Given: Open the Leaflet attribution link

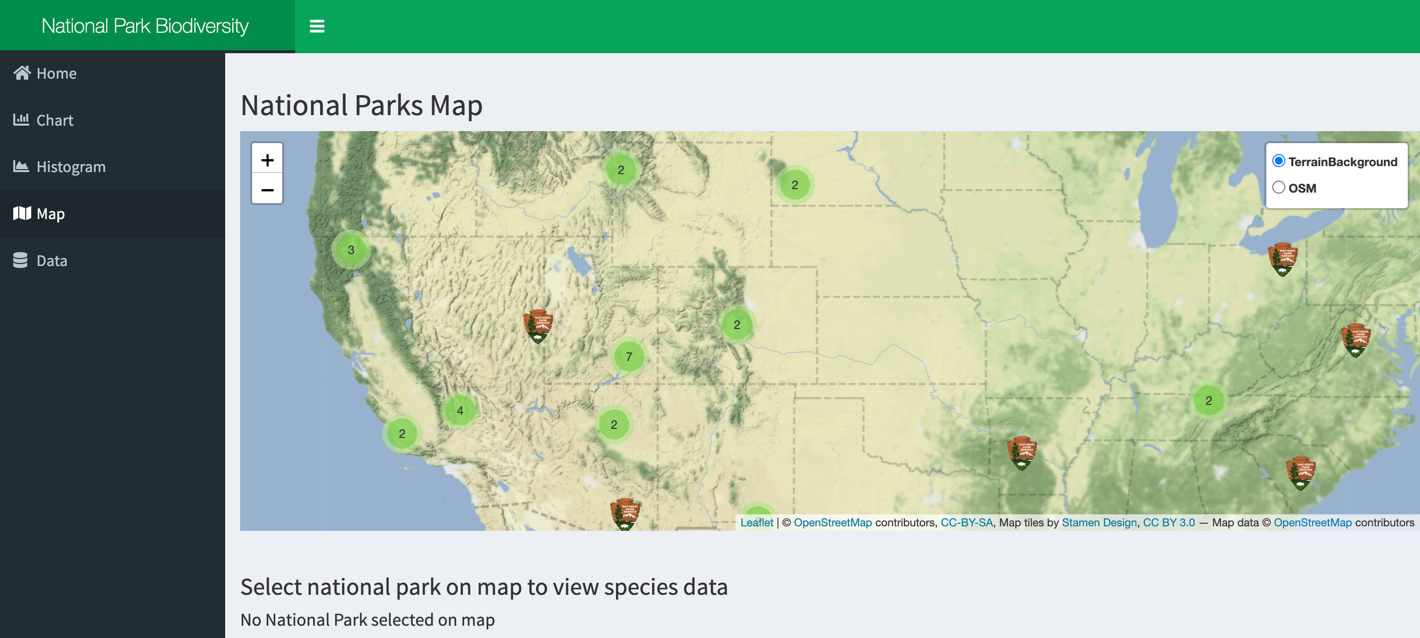Looking at the screenshot, I should click(x=756, y=522).
